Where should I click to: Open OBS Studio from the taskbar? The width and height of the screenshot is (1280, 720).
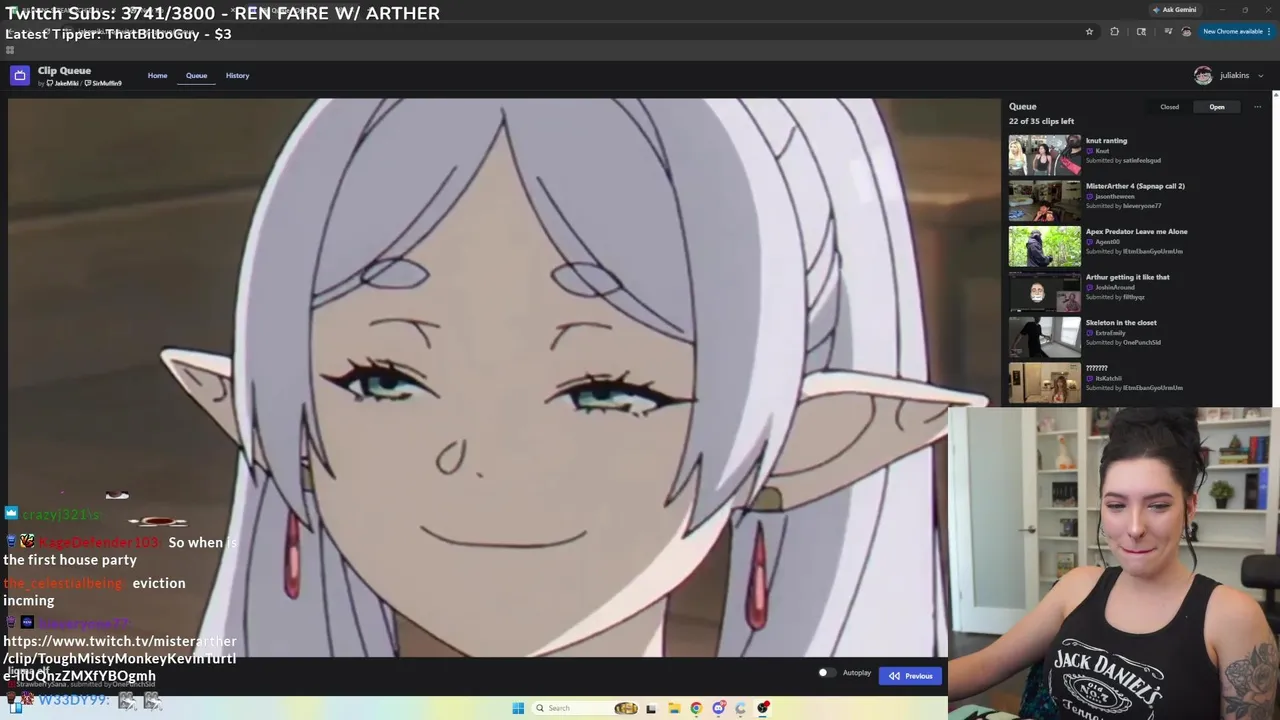(x=763, y=708)
